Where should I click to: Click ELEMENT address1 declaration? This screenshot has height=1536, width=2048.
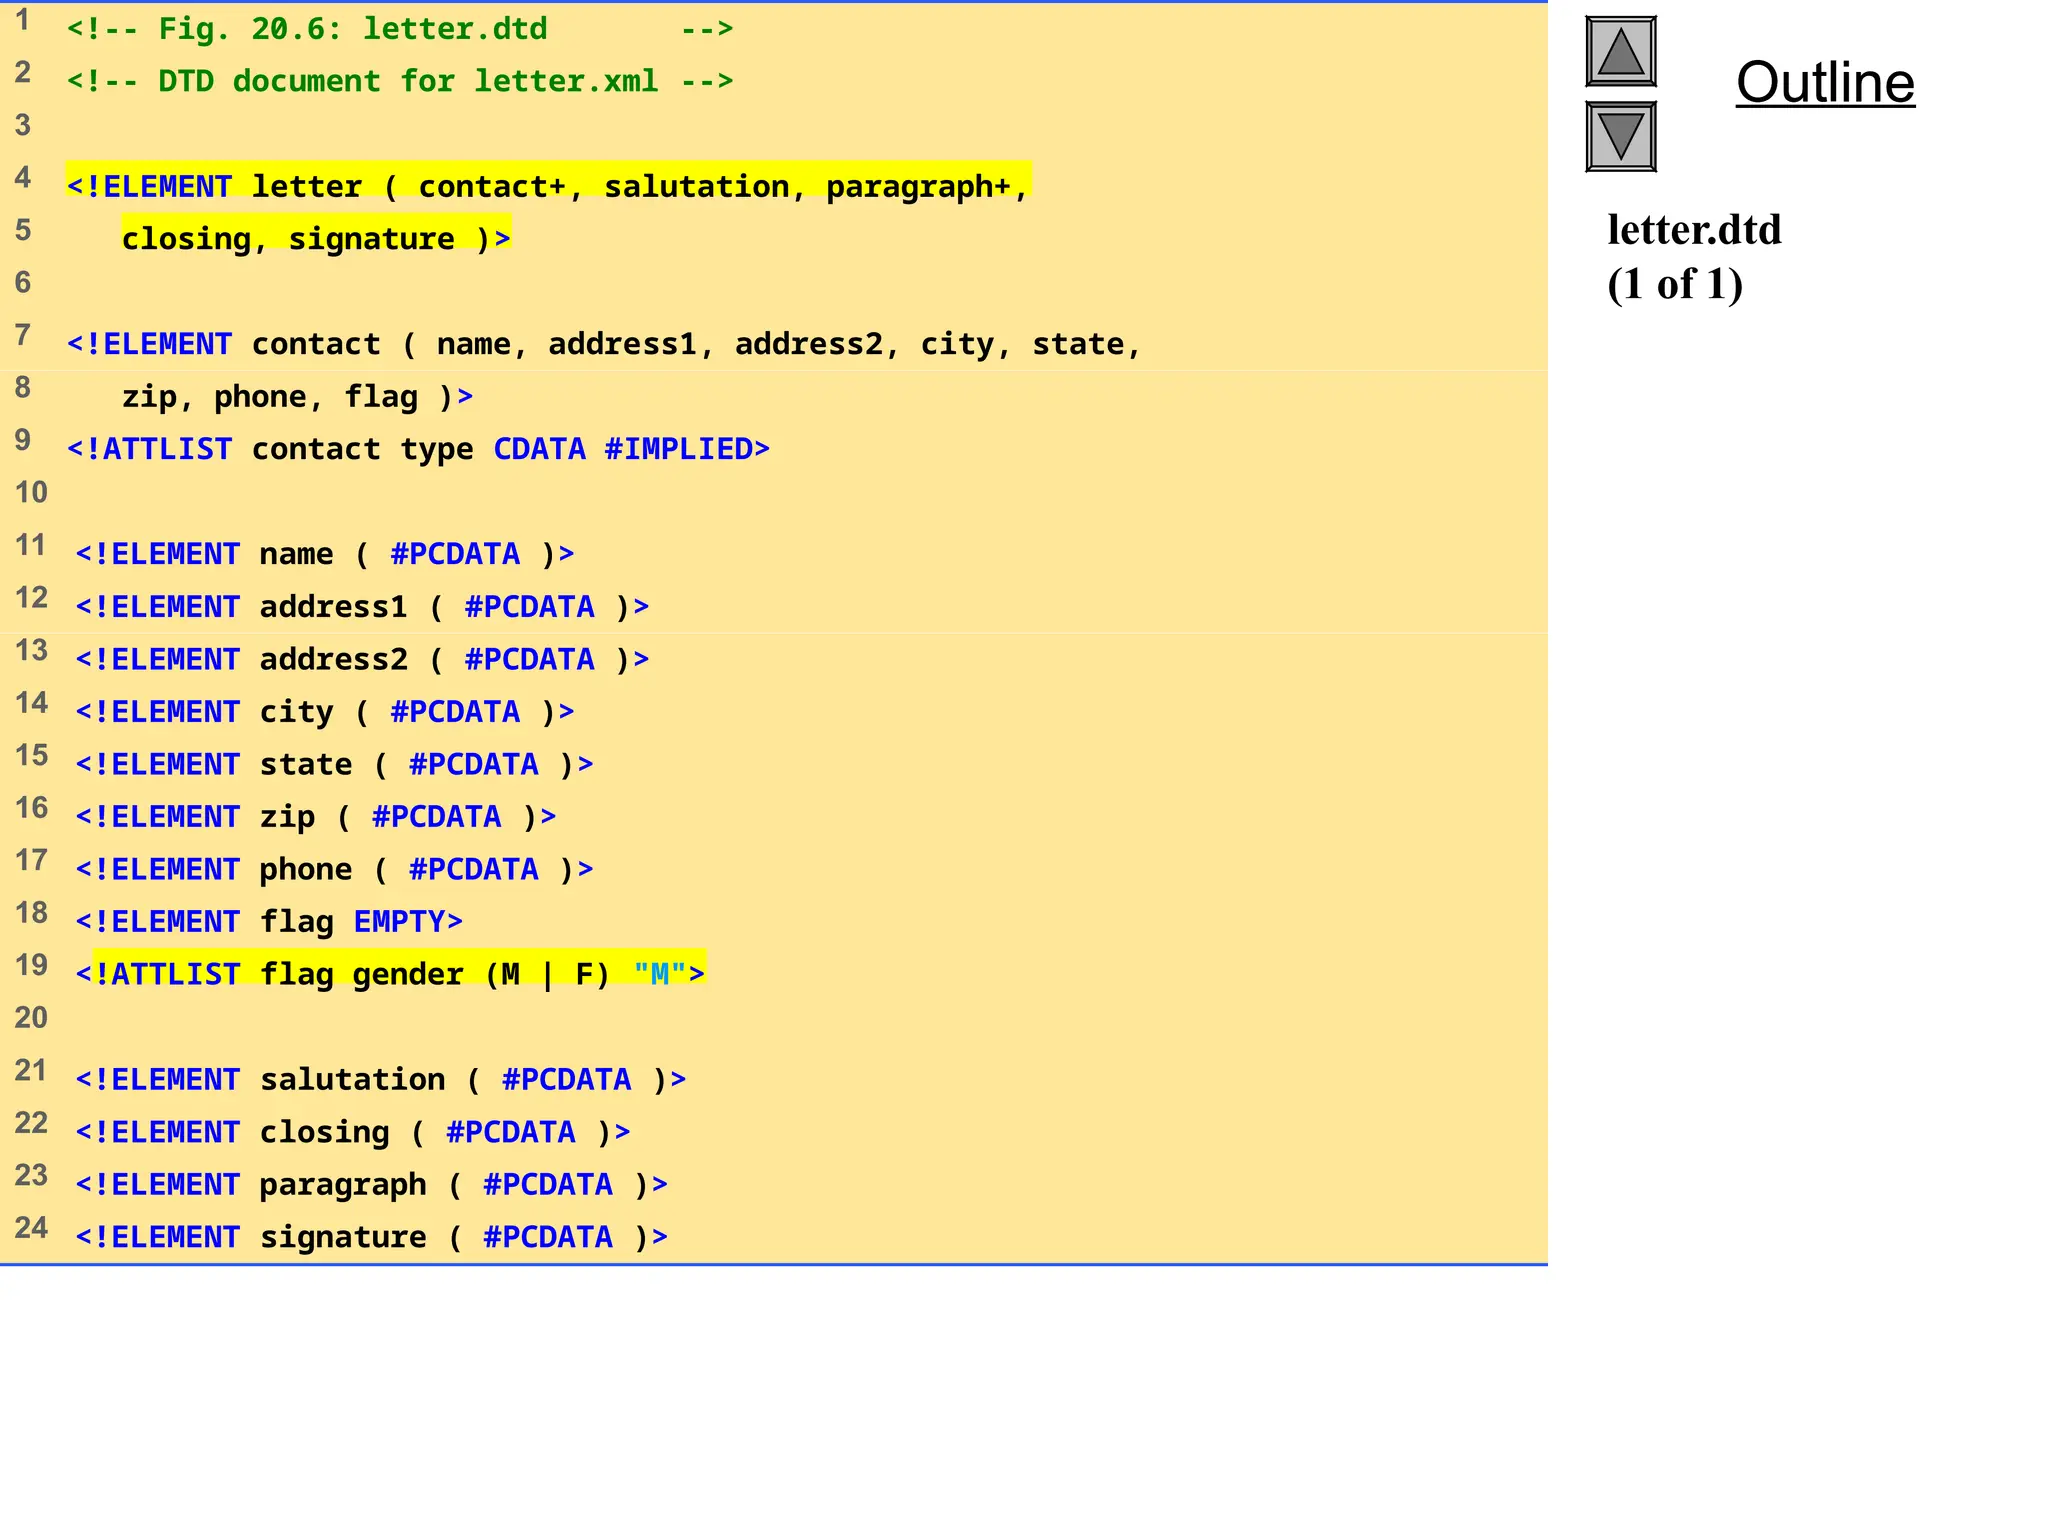pyautogui.click(x=362, y=607)
